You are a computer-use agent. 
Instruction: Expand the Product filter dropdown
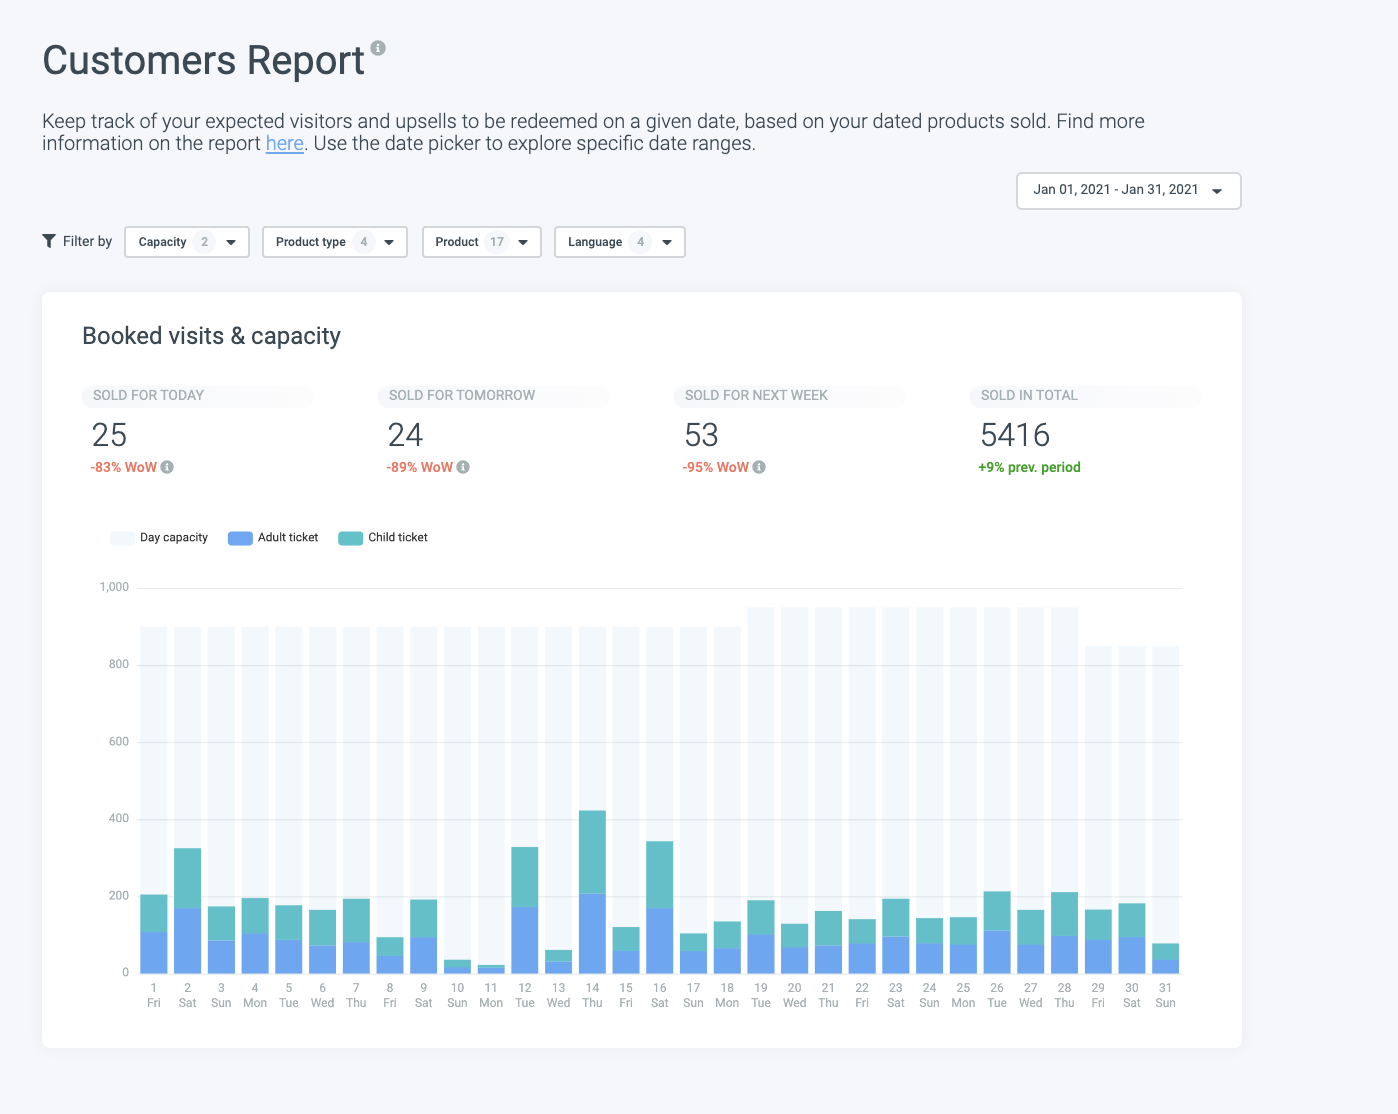481,242
